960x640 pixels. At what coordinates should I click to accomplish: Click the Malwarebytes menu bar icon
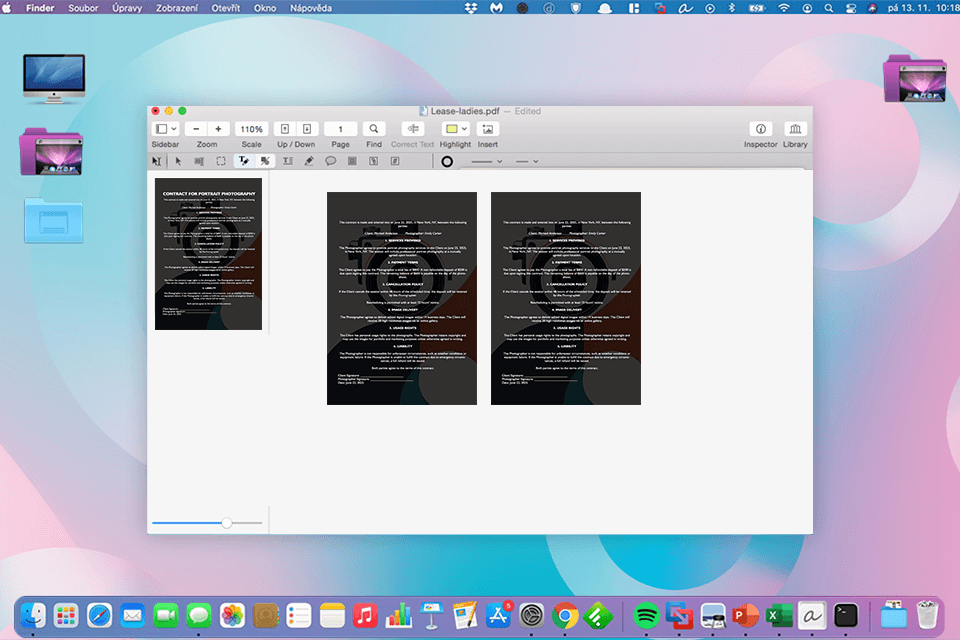497,8
